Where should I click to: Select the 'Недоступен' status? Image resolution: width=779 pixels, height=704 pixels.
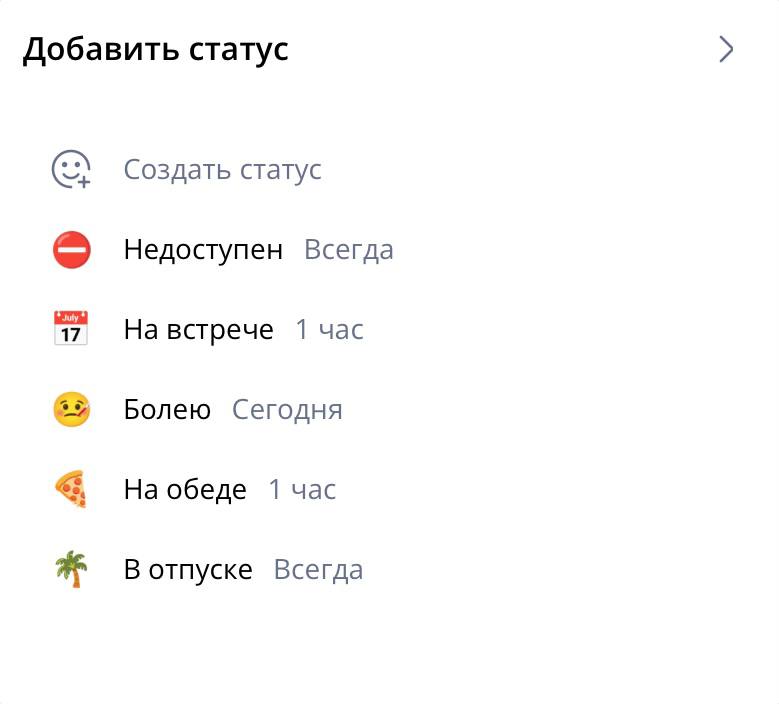pyautogui.click(x=203, y=250)
